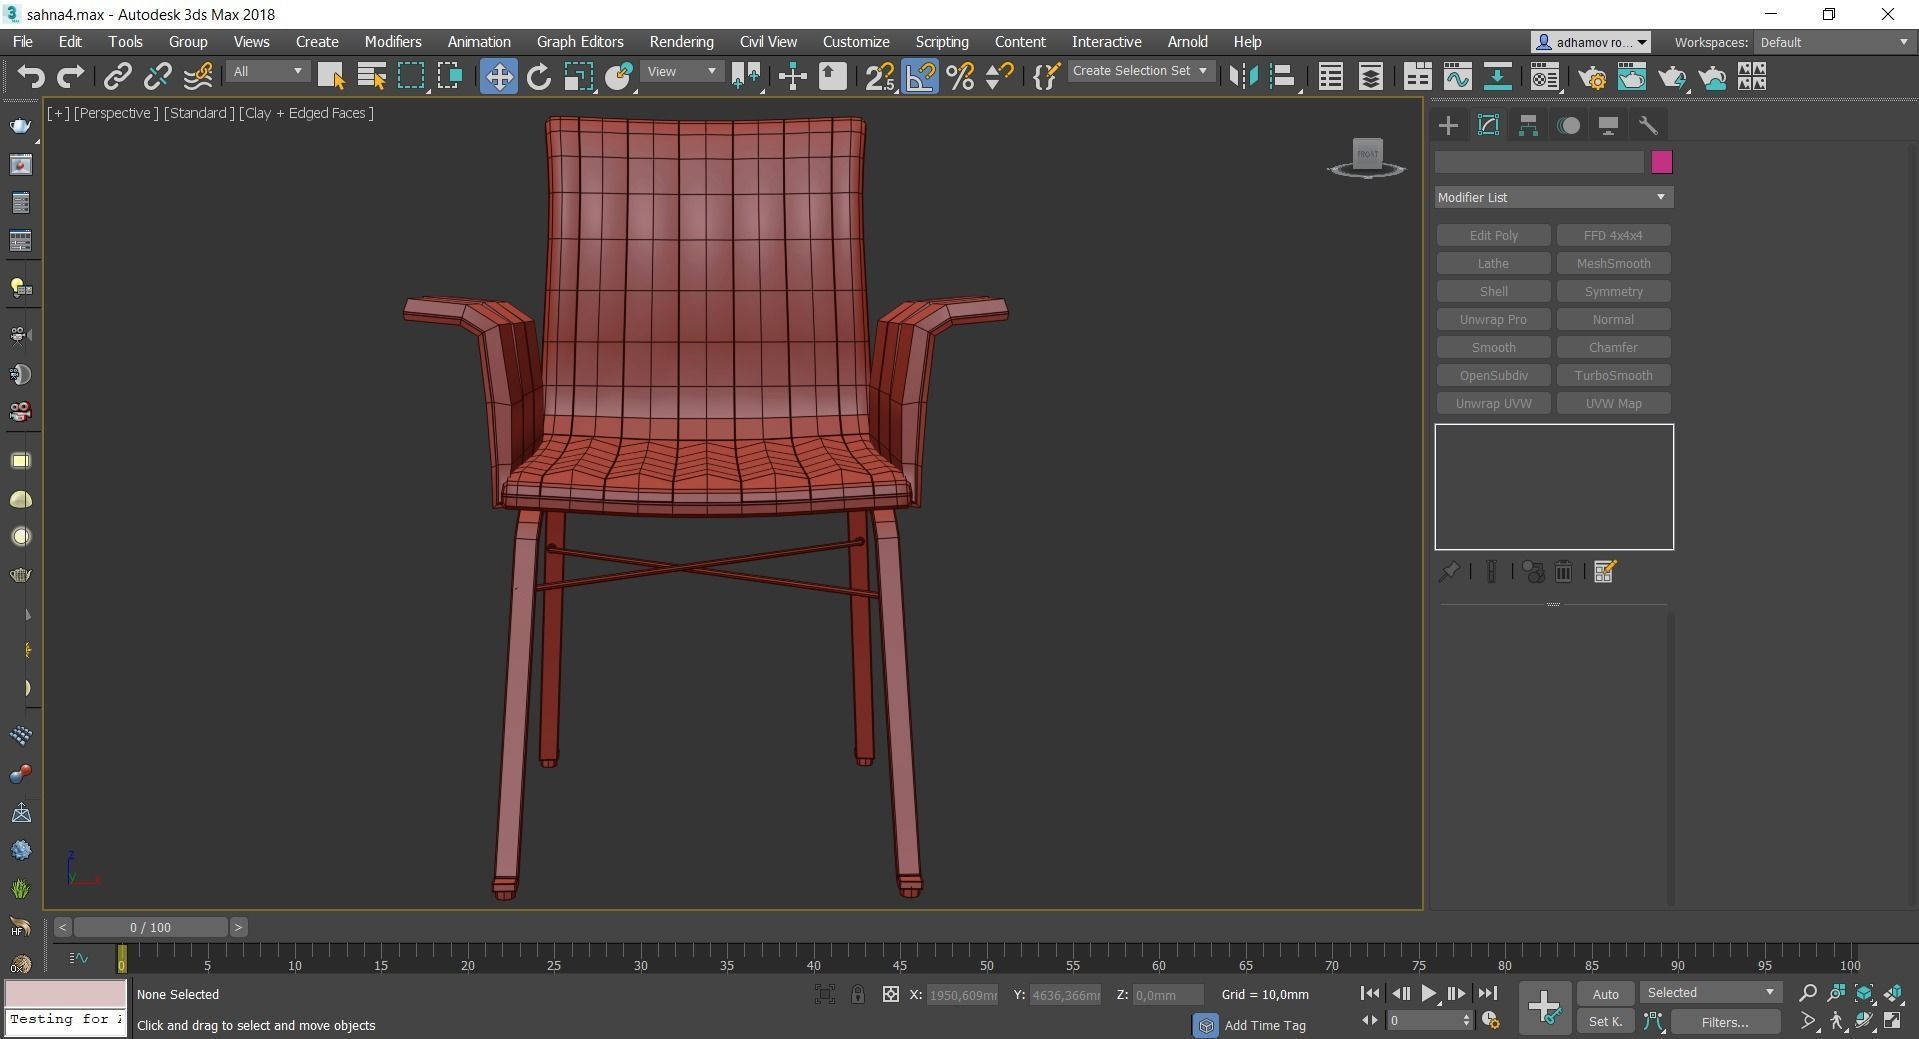
Task: Open the adhamov user account dropdown
Action: 1591,42
